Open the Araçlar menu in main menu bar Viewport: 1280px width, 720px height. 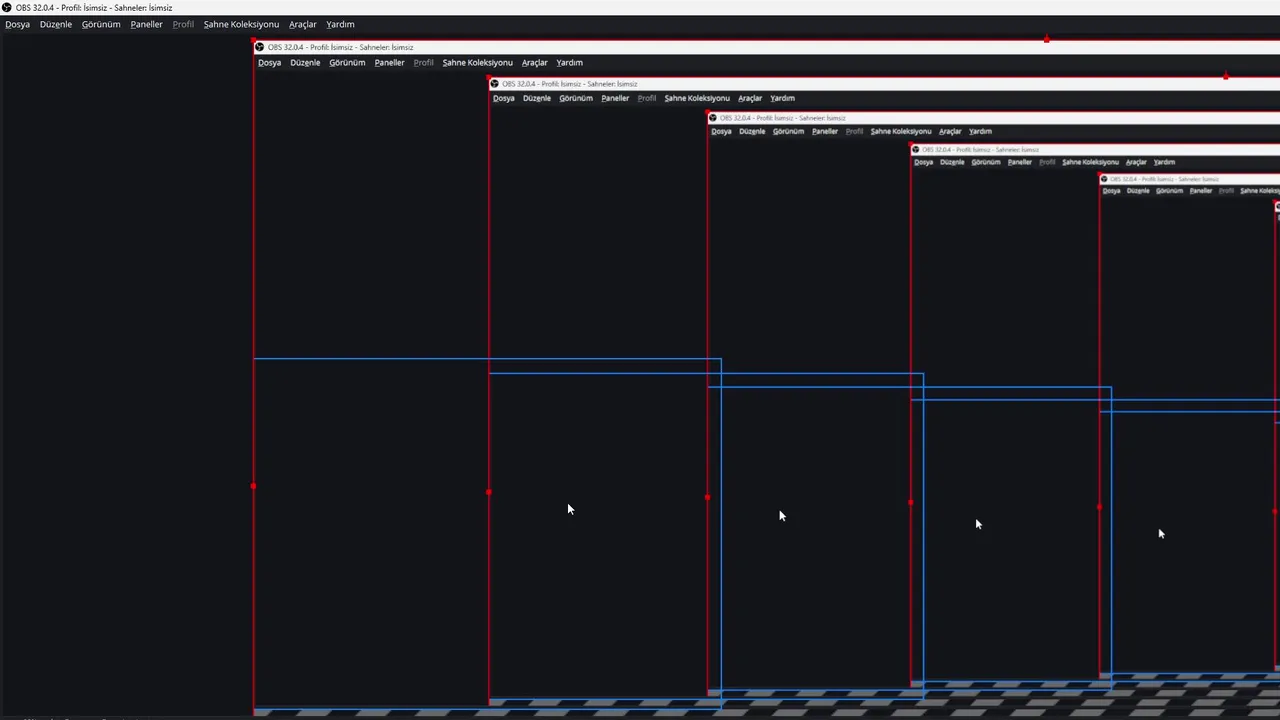click(303, 24)
